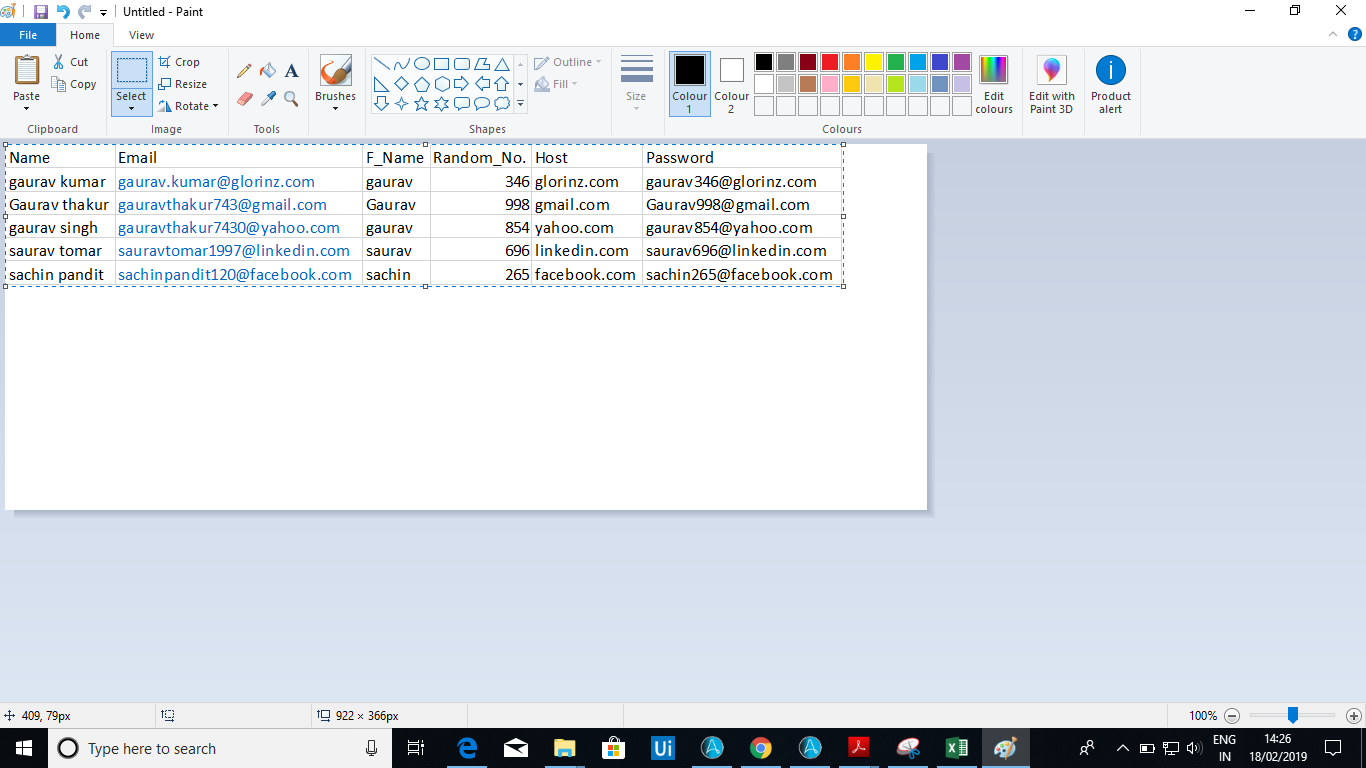The height and width of the screenshot is (768, 1366).
Task: Pick the Fill with colour bucket tool
Action: pyautogui.click(x=268, y=71)
